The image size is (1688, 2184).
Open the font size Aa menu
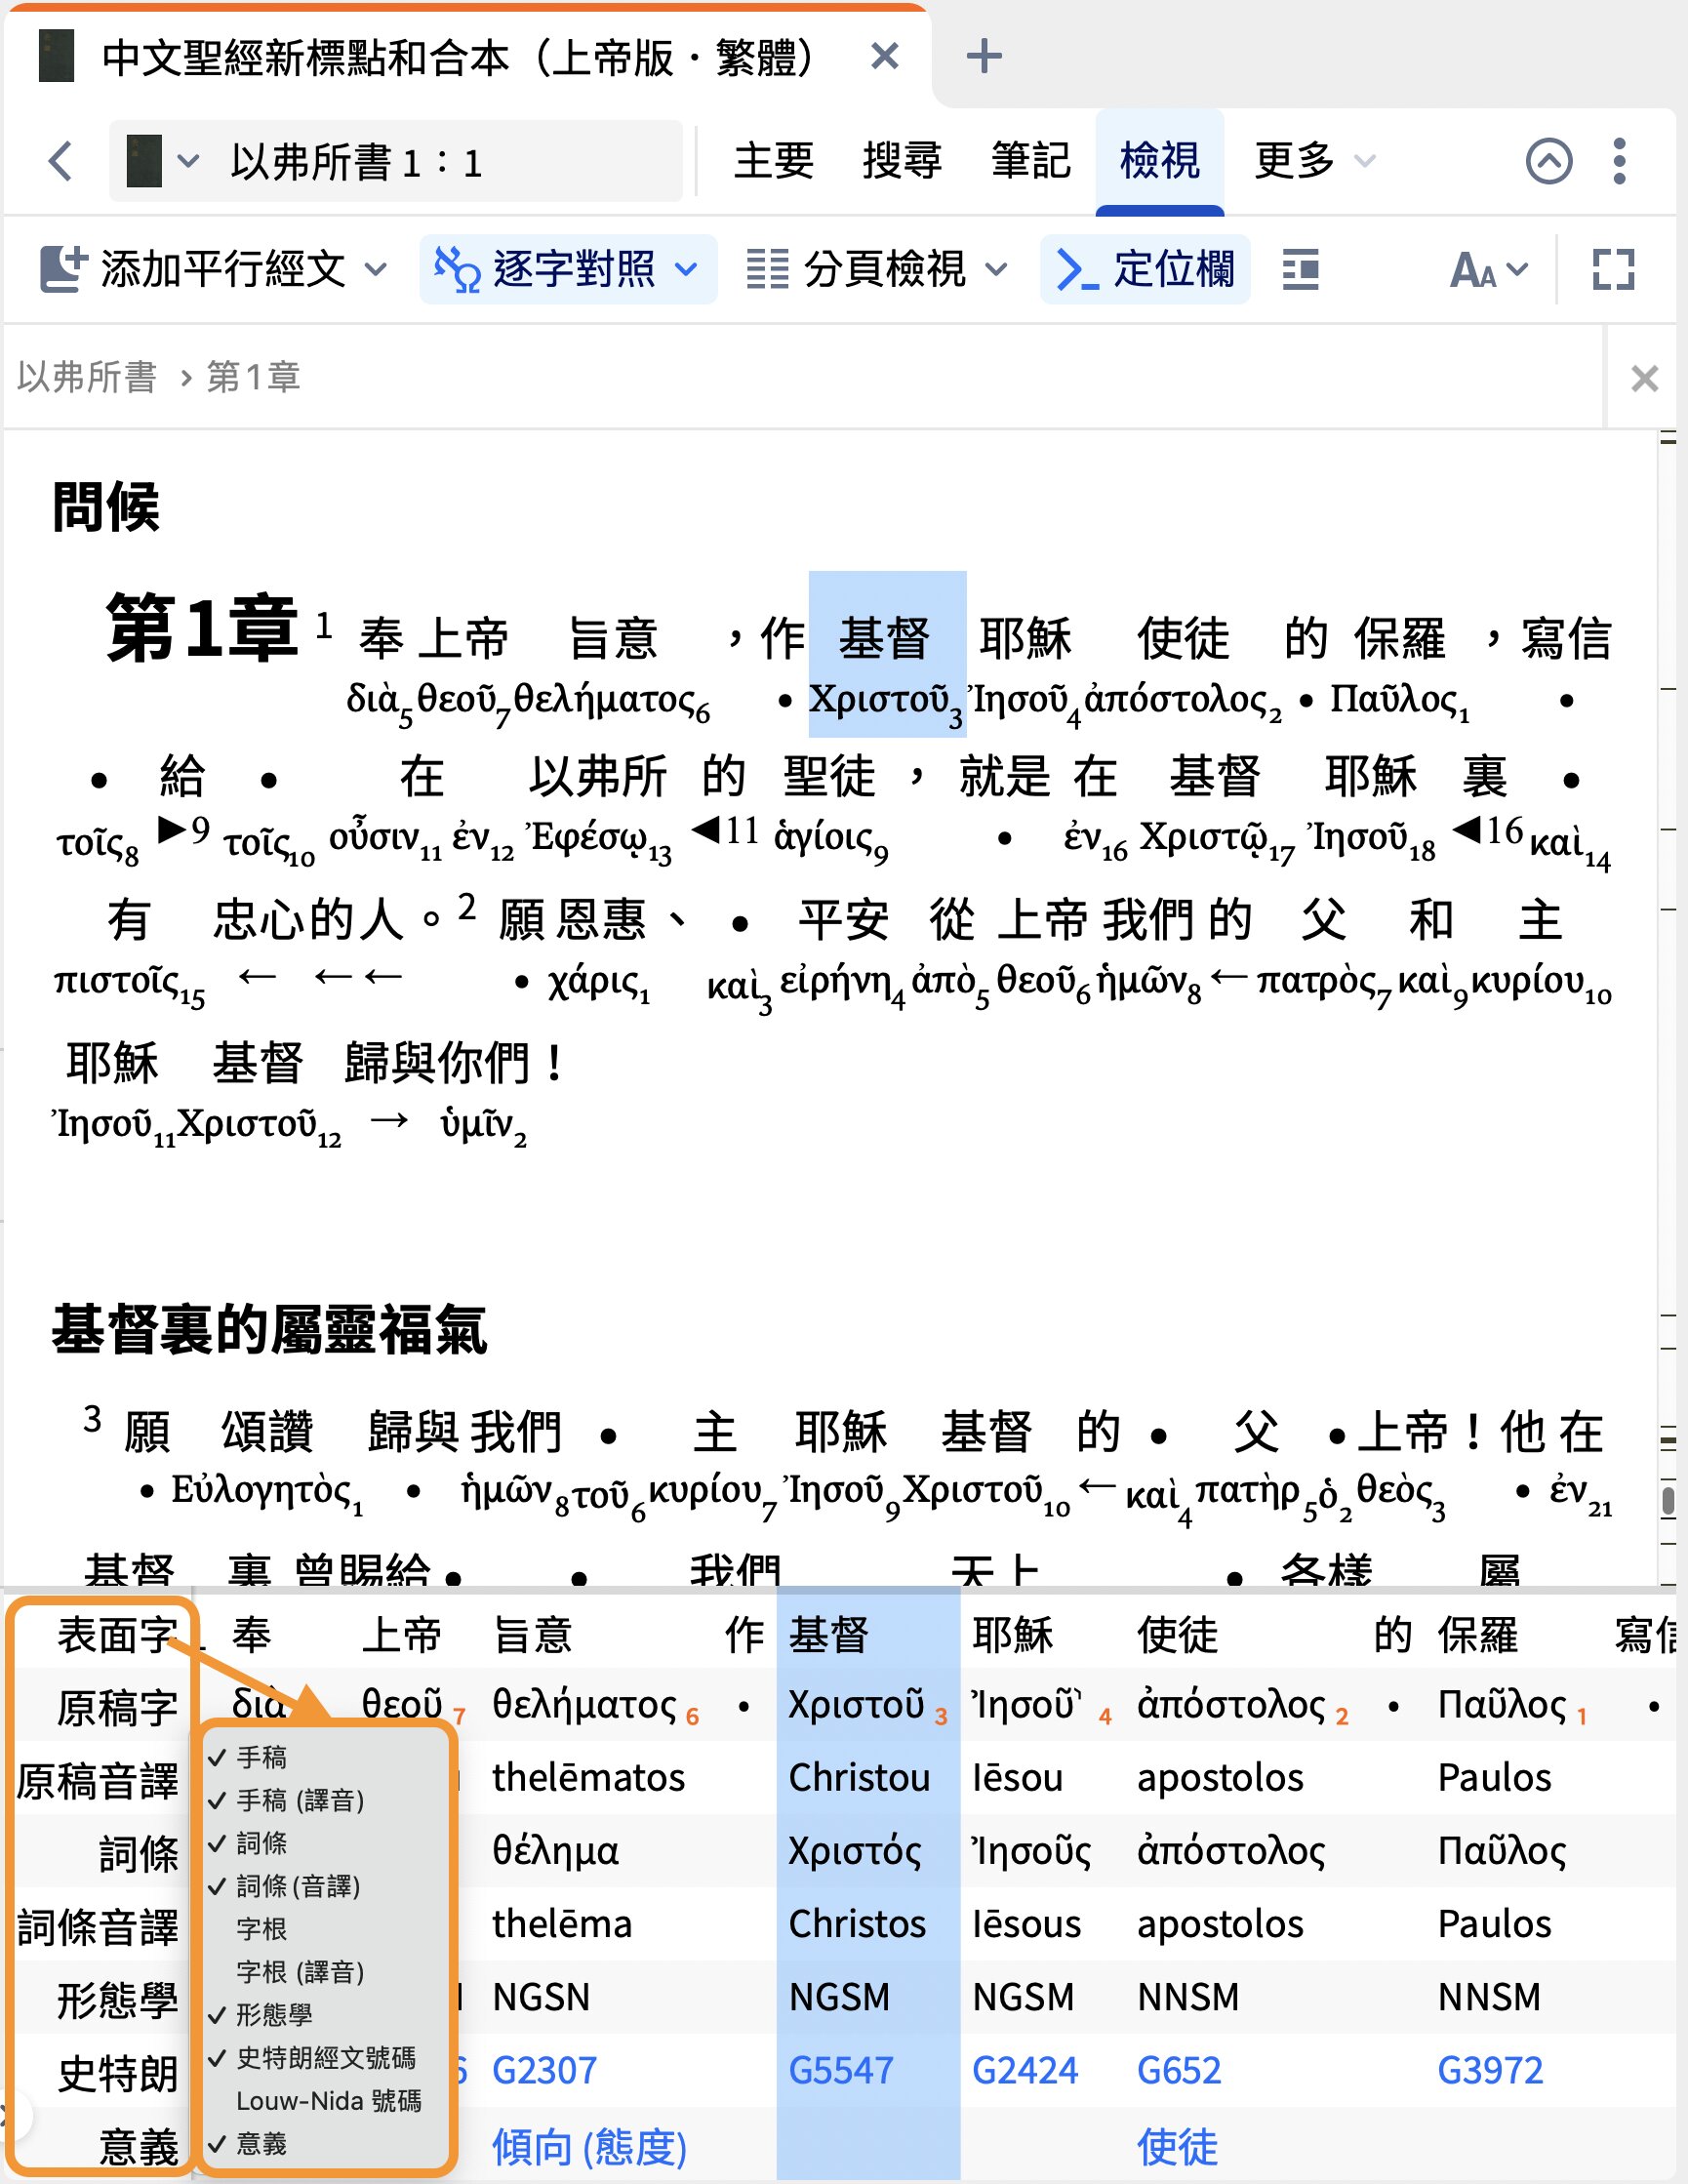(x=1489, y=269)
